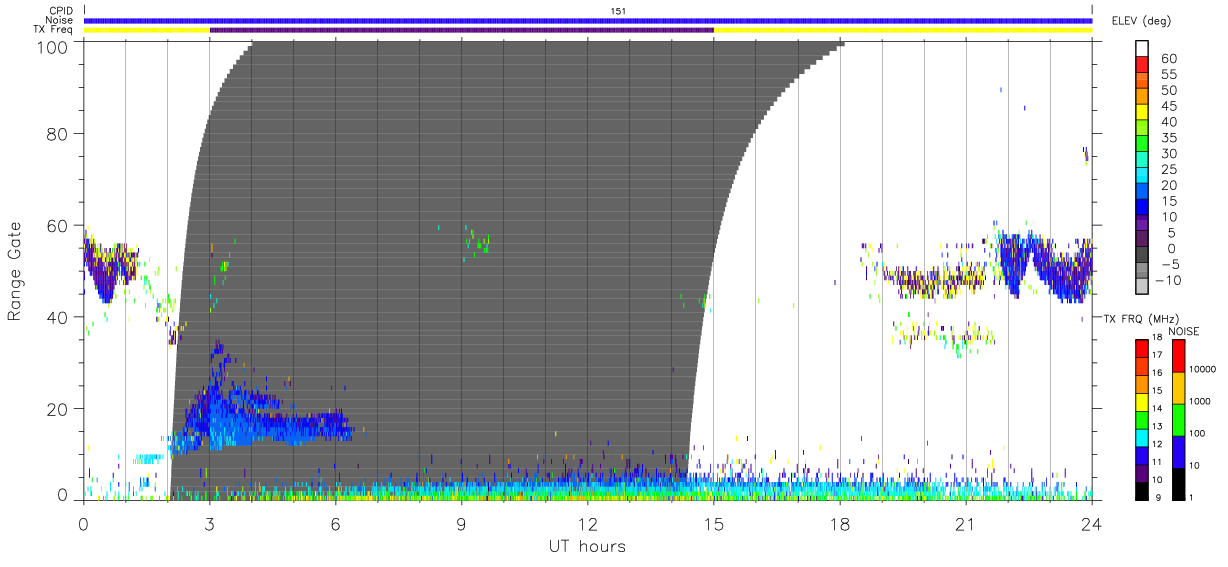The height and width of the screenshot is (567, 1228).
Task: Click the TX Freq row label
Action: point(54,30)
